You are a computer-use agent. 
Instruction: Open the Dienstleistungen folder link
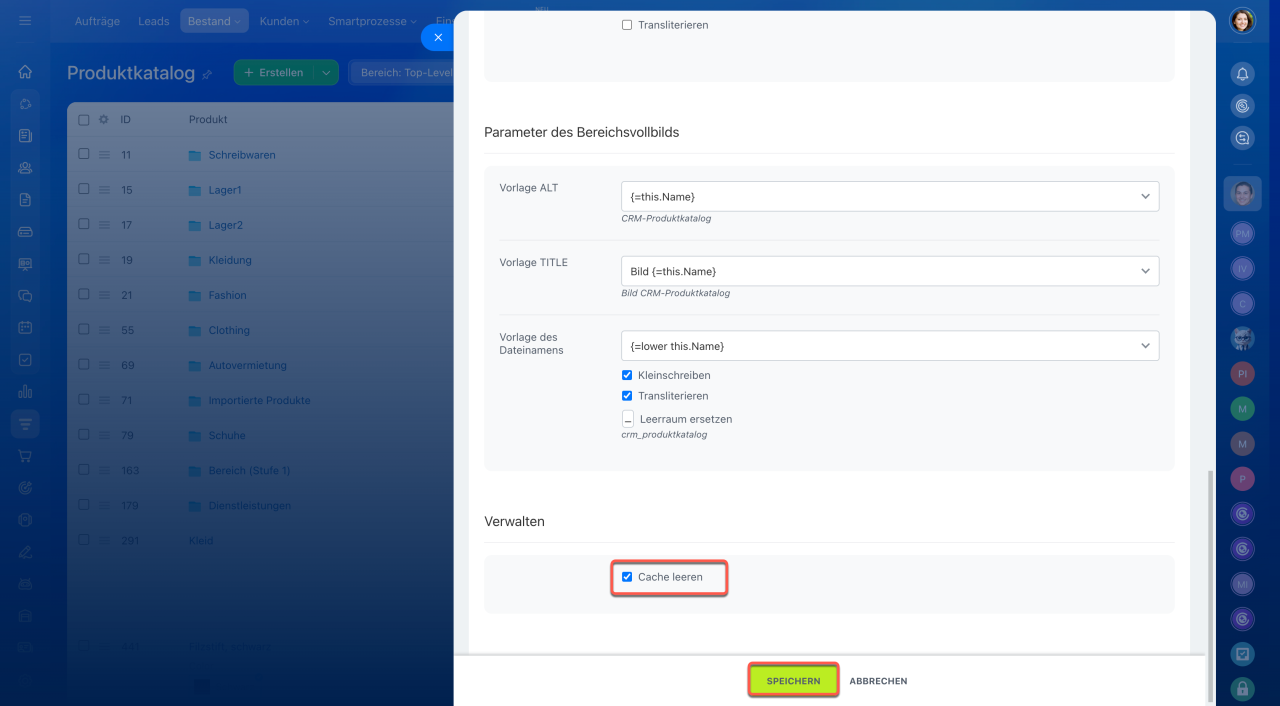249,505
